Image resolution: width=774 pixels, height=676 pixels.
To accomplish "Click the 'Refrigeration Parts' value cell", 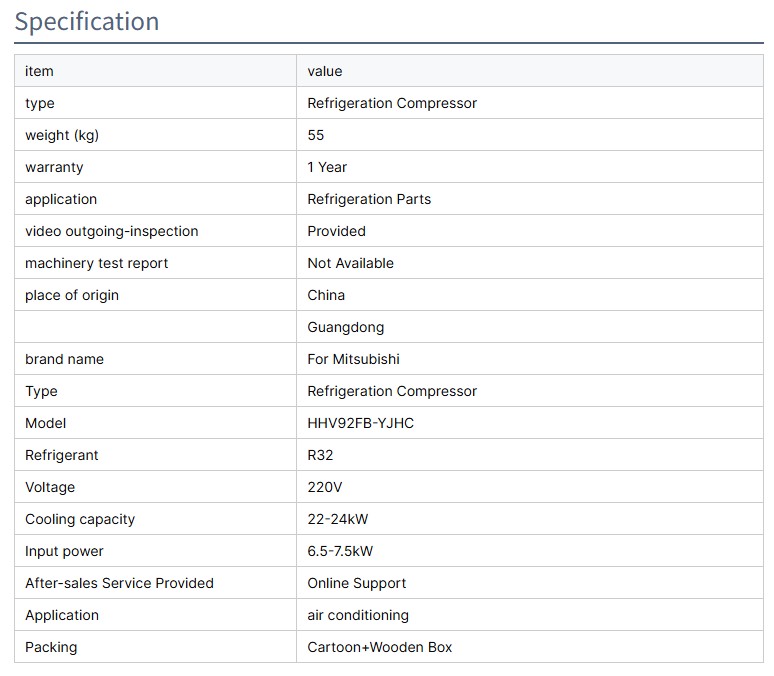I will pyautogui.click(x=369, y=199).
